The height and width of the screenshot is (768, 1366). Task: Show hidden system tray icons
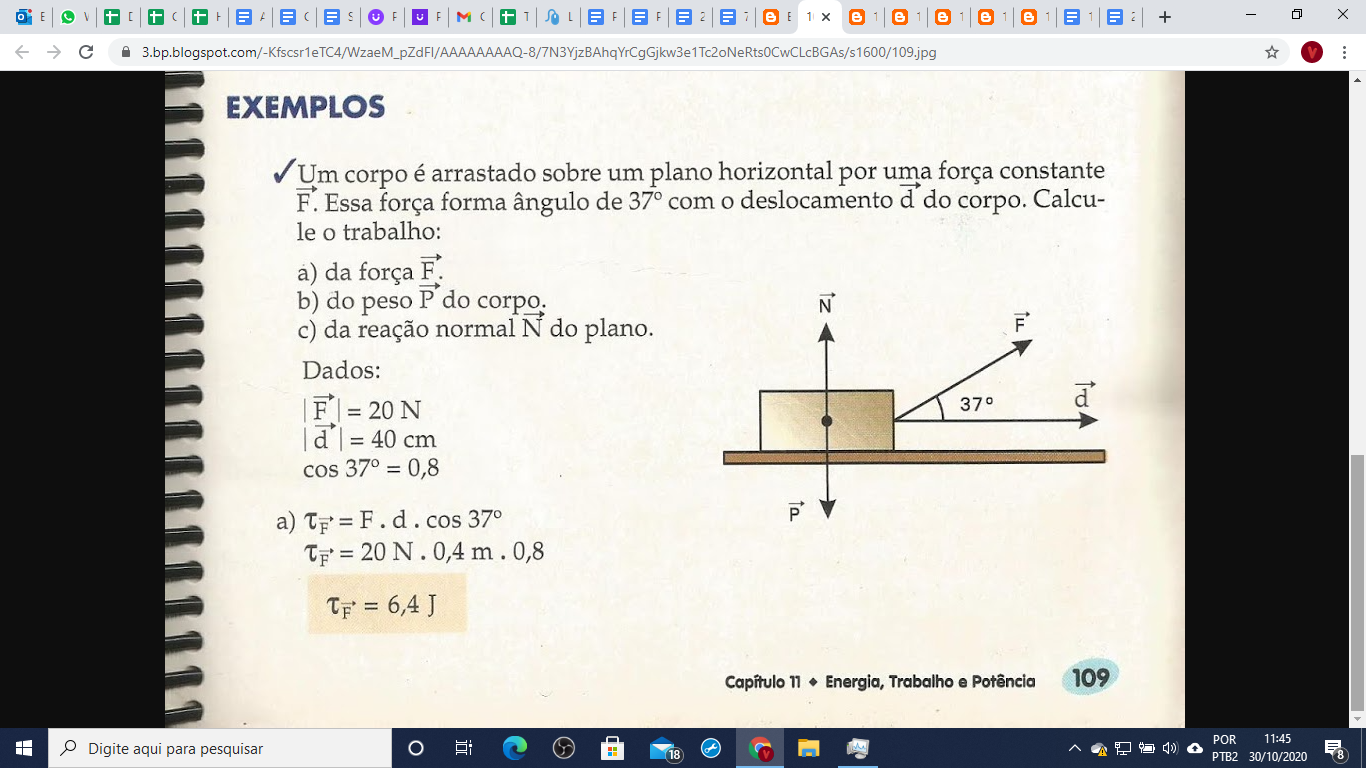[1075, 748]
